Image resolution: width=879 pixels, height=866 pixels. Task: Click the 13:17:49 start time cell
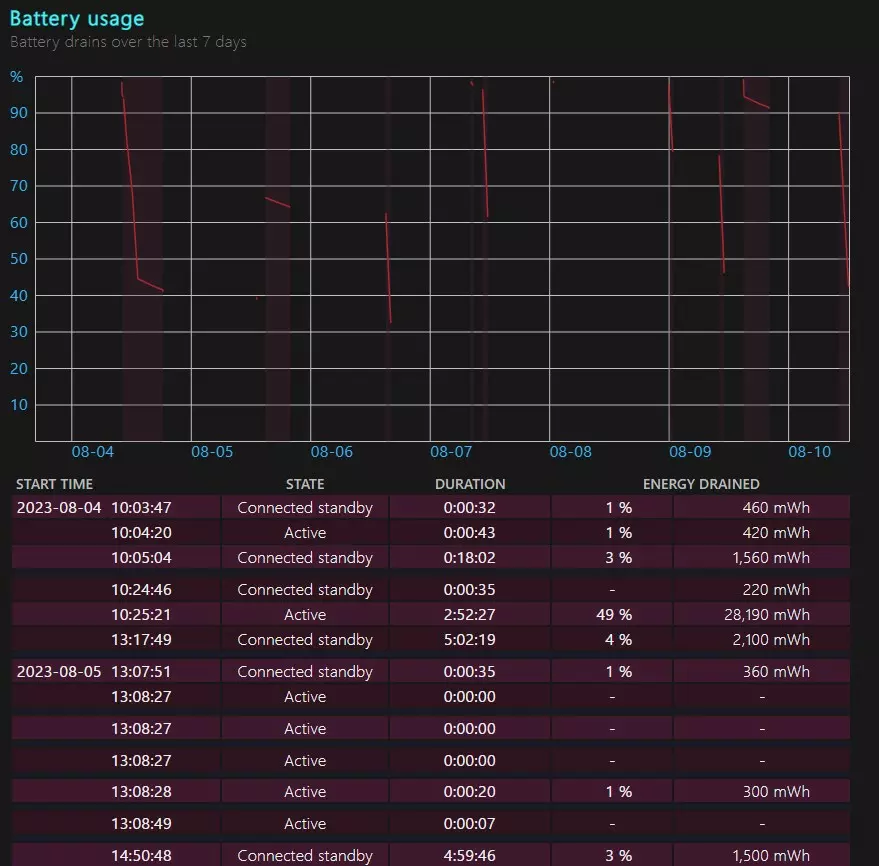pos(141,640)
